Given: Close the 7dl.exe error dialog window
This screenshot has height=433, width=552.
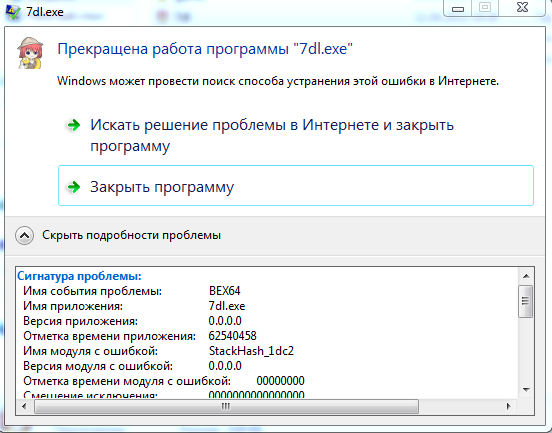Looking at the screenshot, I should click(x=522, y=8).
